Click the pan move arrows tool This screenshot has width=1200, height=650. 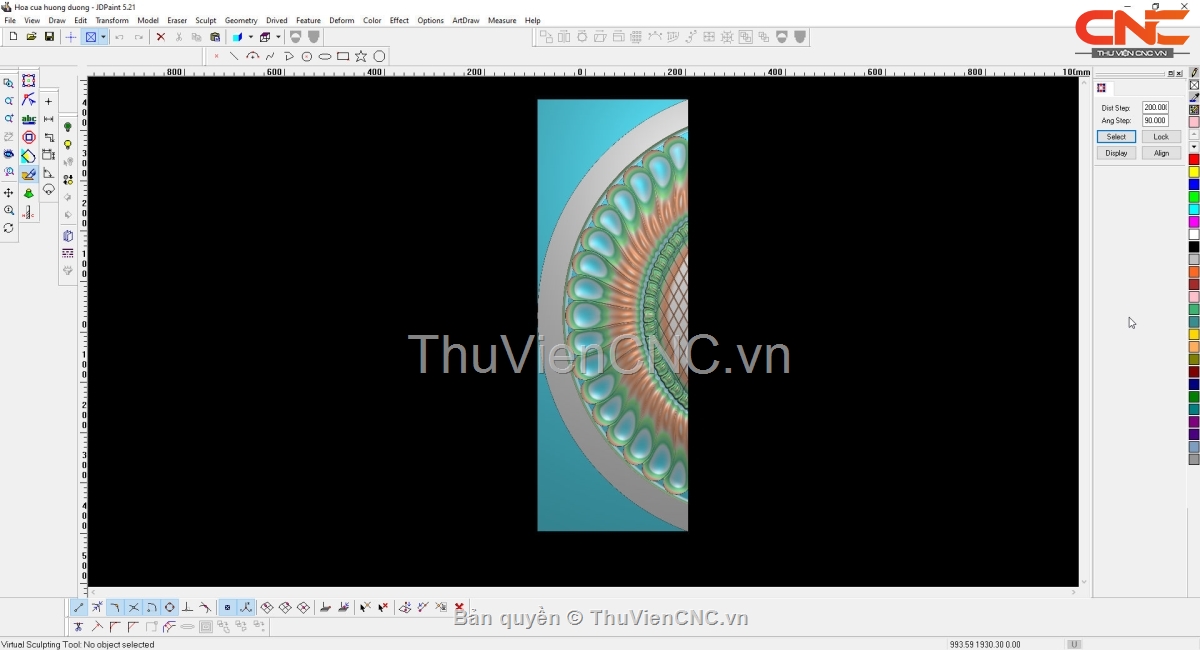(x=9, y=193)
